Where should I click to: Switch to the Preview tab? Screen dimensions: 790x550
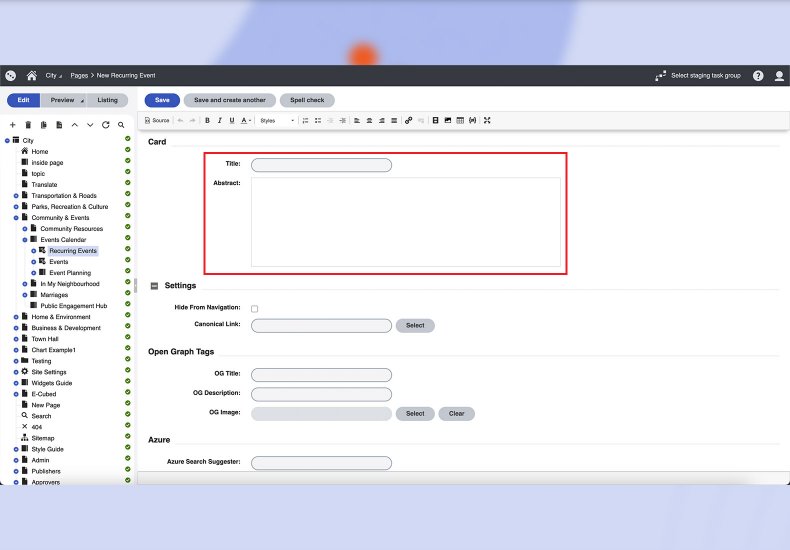[63, 100]
